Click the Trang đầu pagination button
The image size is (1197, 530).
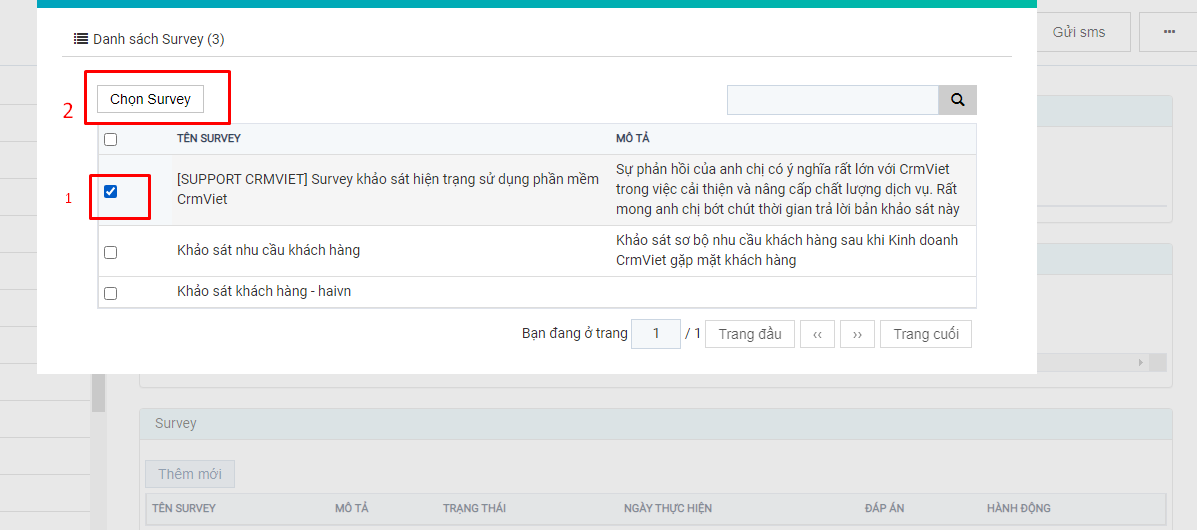(x=750, y=334)
